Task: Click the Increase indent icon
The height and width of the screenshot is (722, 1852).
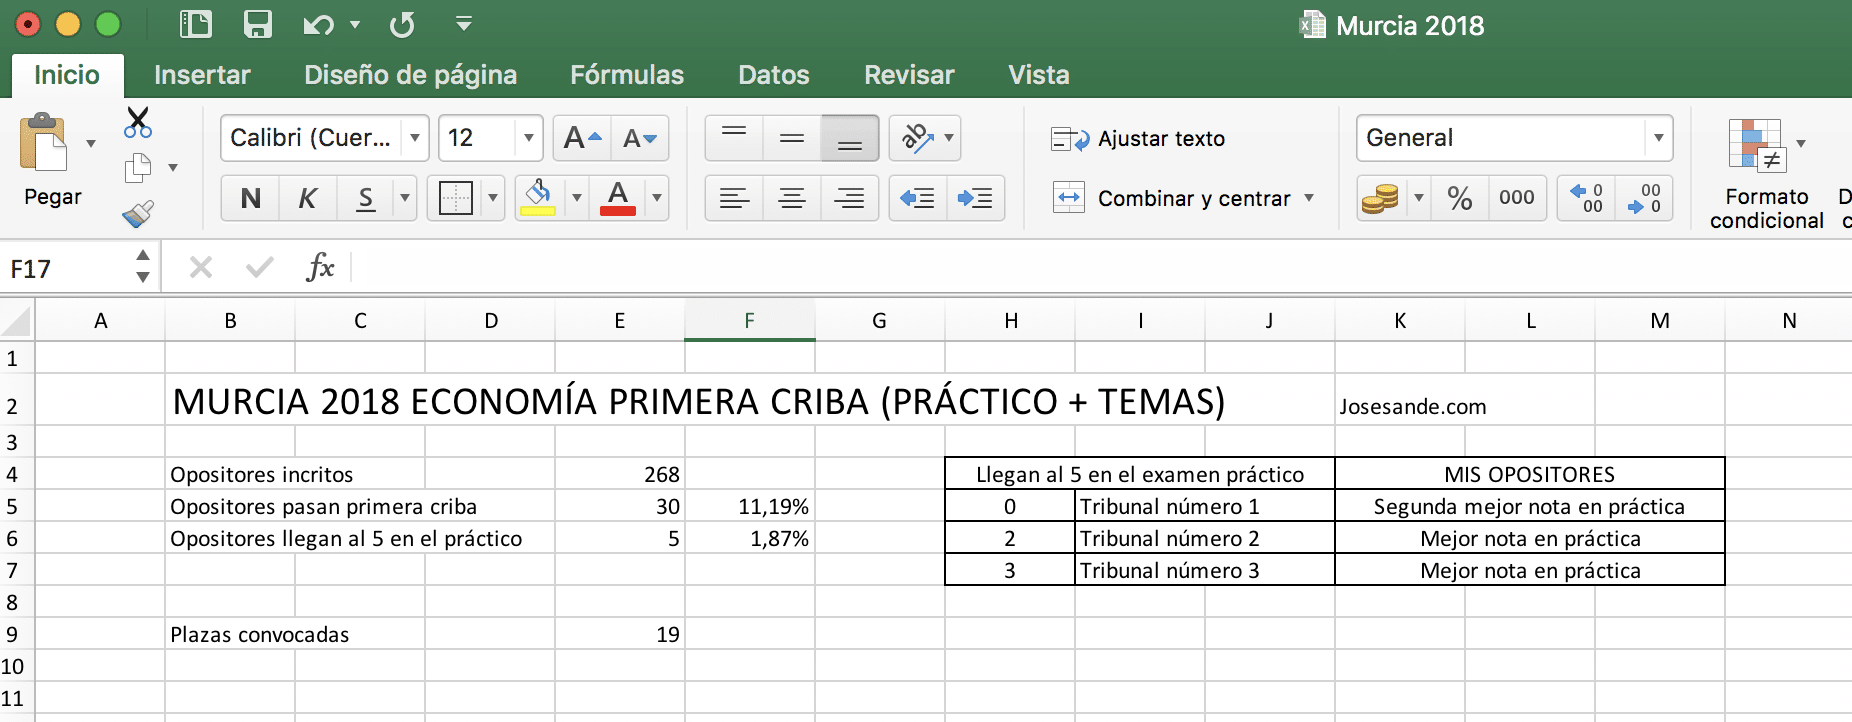Action: pos(975,198)
